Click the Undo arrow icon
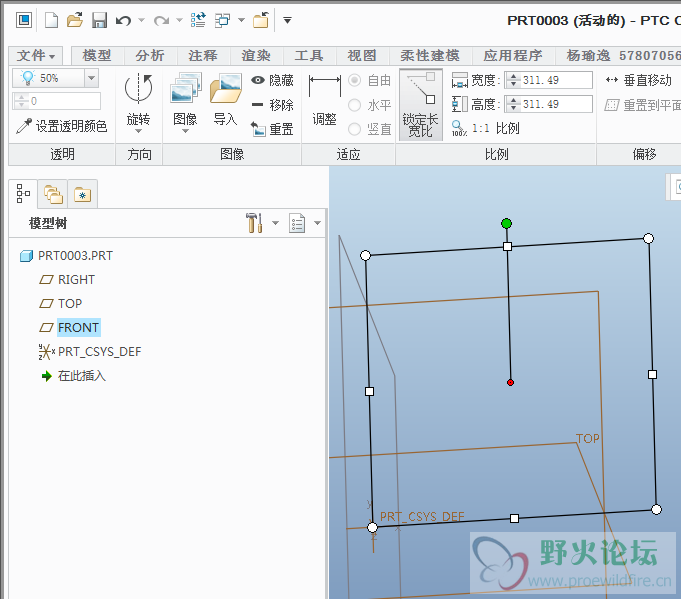Screen dimensions: 681x599 [124, 20]
